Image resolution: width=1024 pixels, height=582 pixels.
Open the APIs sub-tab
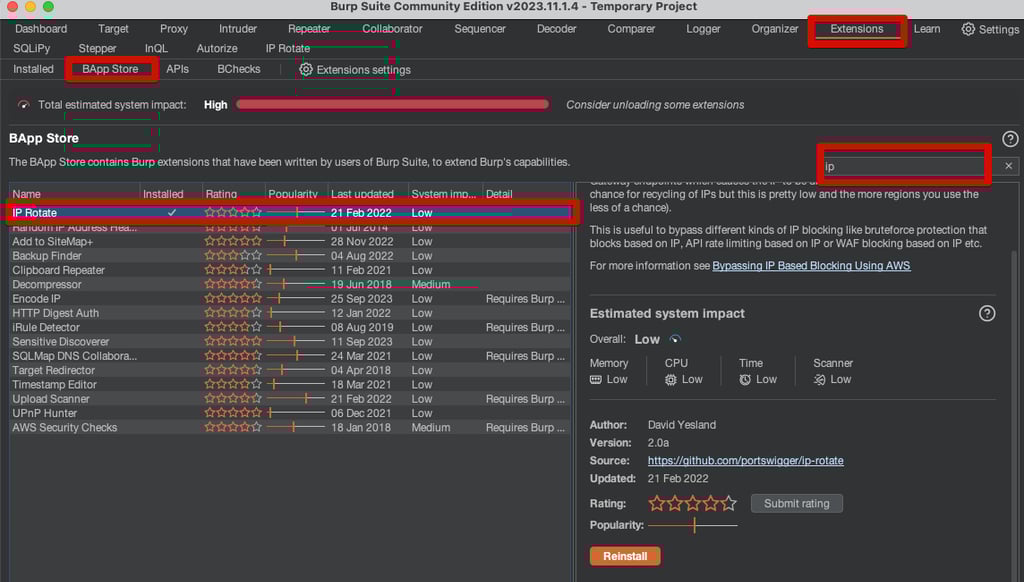coord(177,69)
